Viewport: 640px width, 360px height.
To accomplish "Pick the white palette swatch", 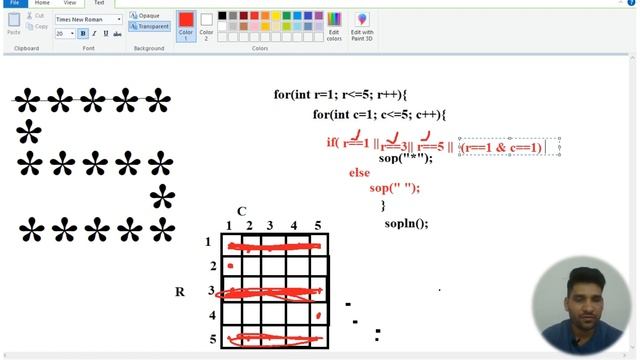I will (222, 27).
